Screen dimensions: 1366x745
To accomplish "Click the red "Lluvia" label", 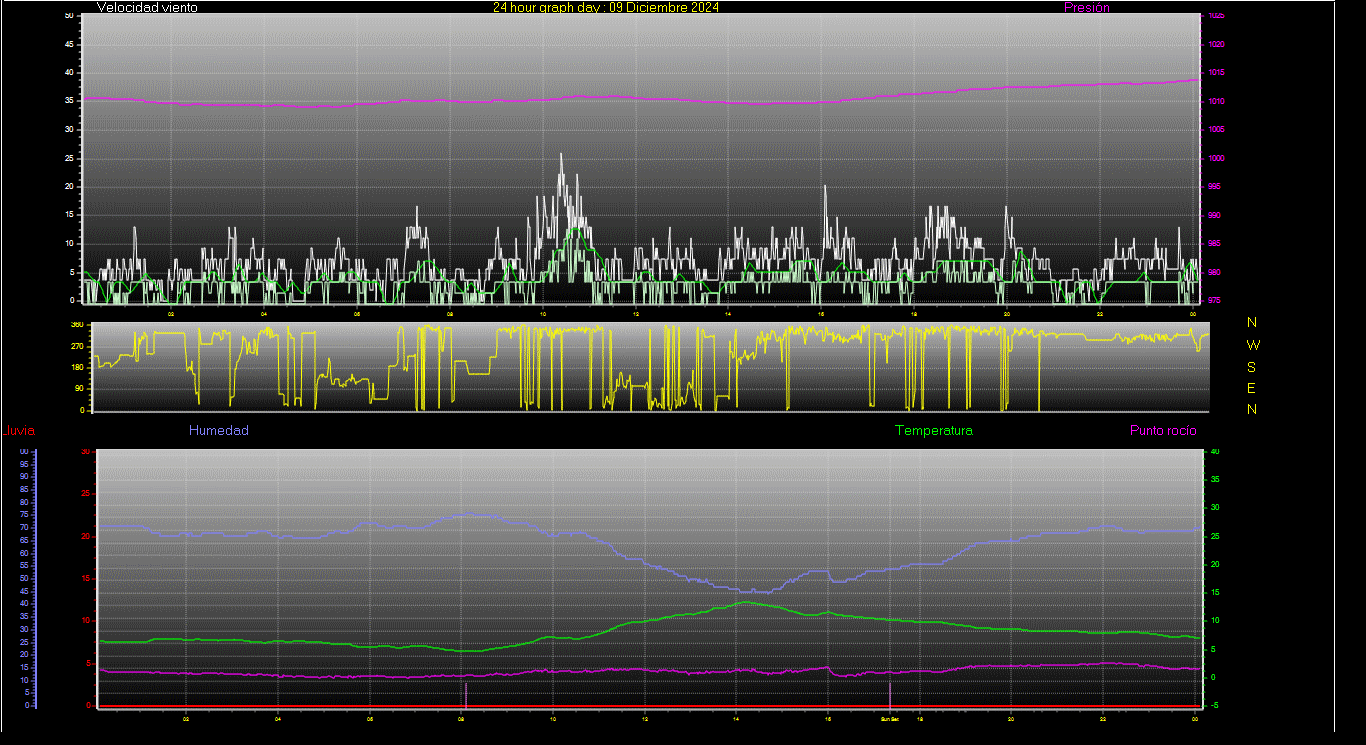I will [19, 431].
